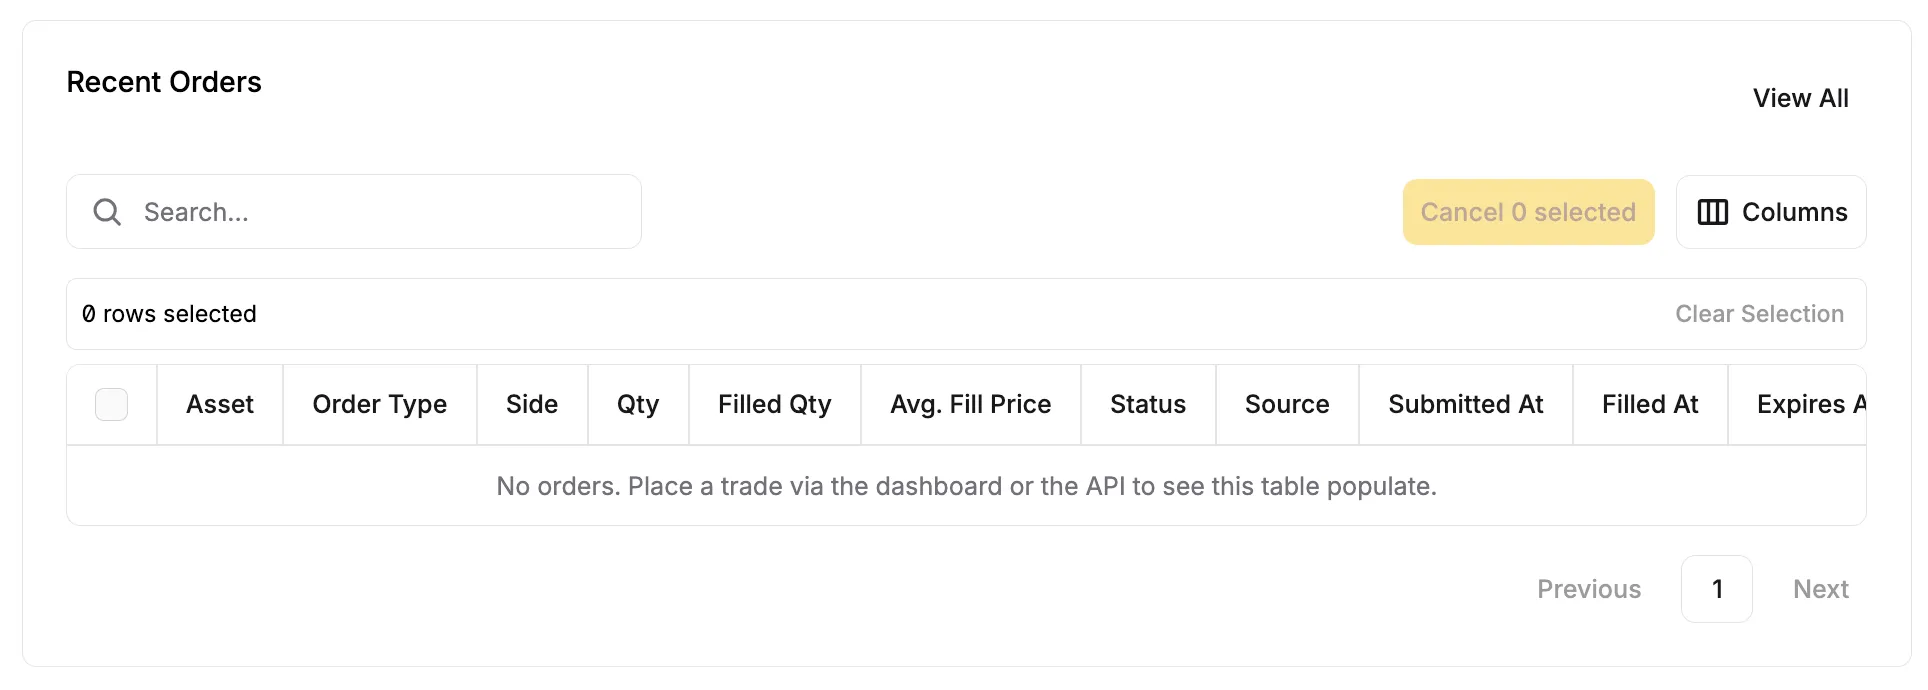Click the Side column header

532,404
